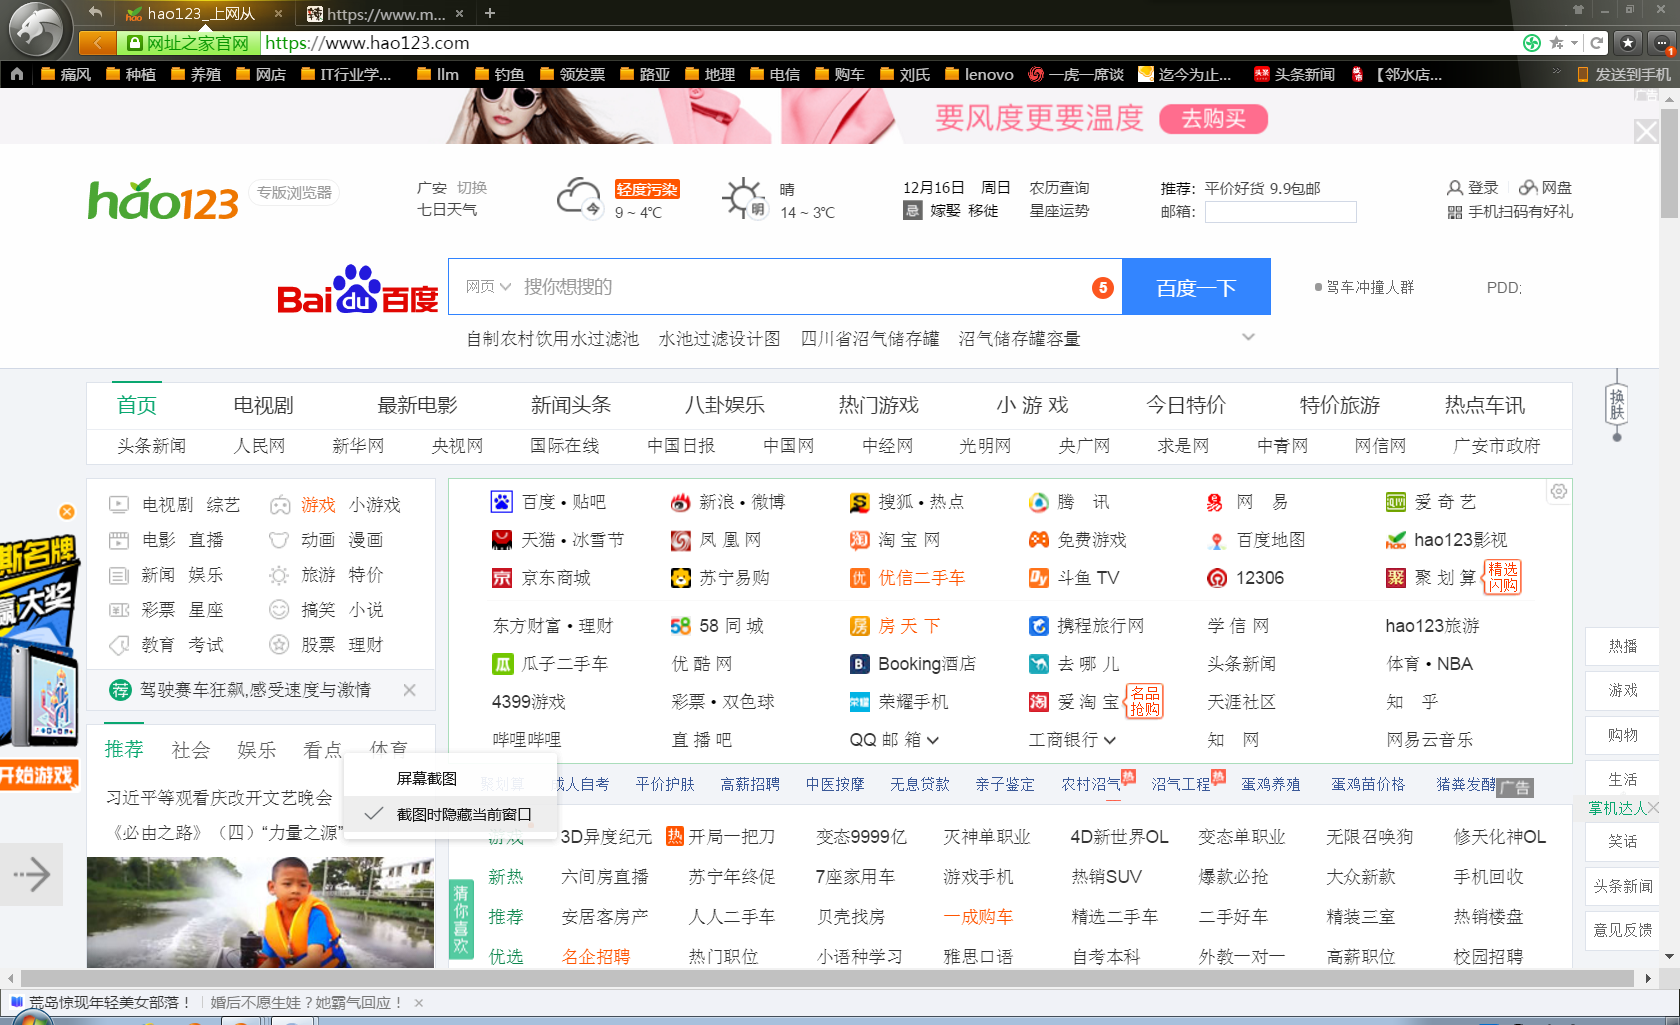Viewport: 1680px width, 1025px height.
Task: Click the URL address bar
Action: pyautogui.click(x=890, y=43)
